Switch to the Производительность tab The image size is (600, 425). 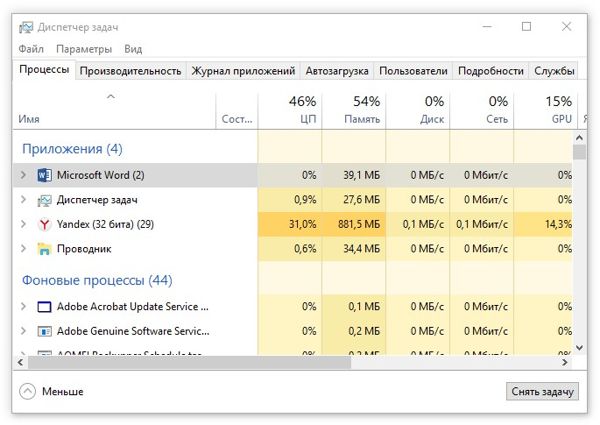pos(130,71)
